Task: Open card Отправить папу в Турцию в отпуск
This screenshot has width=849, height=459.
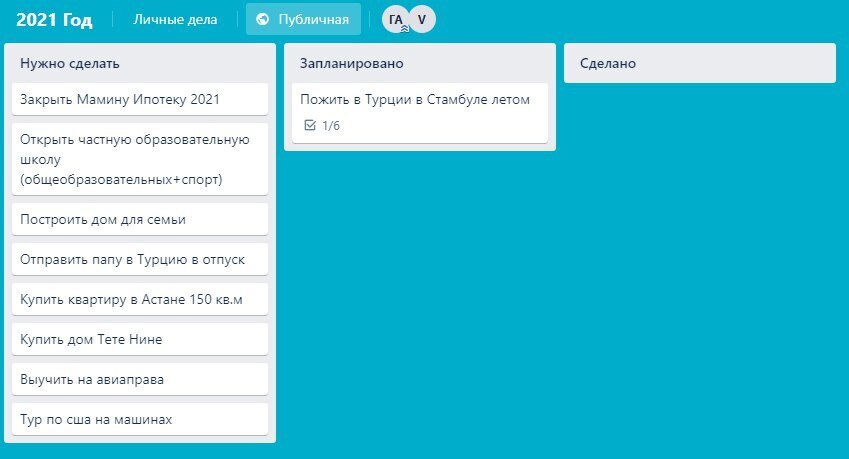Action: point(140,259)
